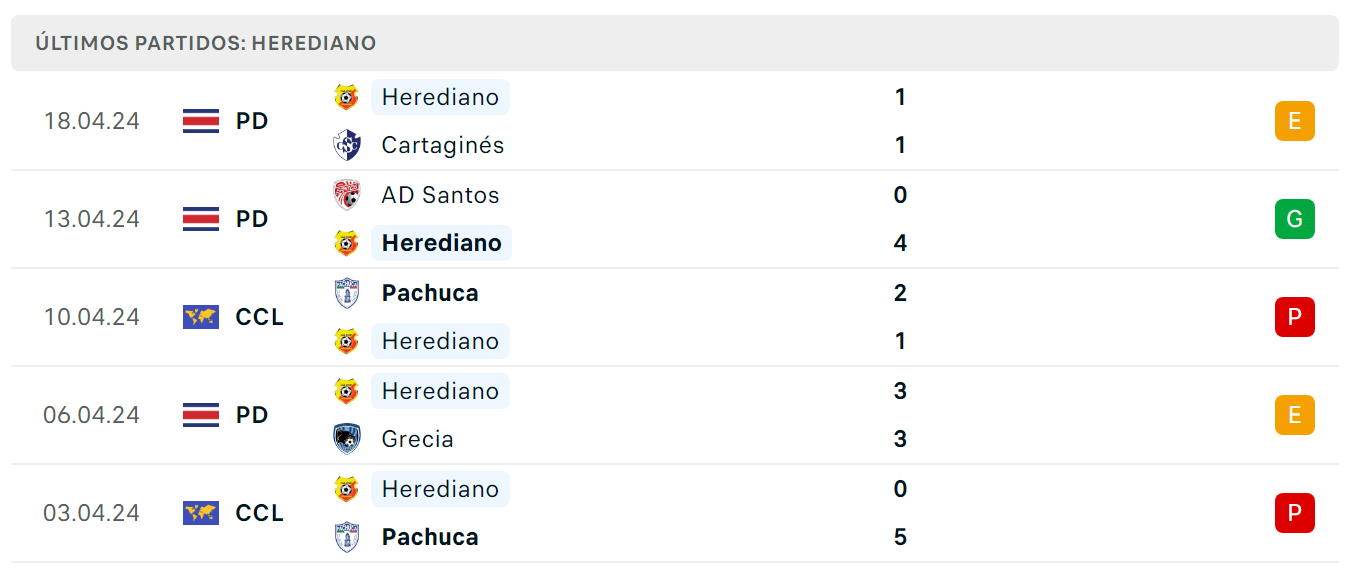Click CCL world icon on 10.04.24 row
Screen dimensions: 1357x580
[201, 317]
